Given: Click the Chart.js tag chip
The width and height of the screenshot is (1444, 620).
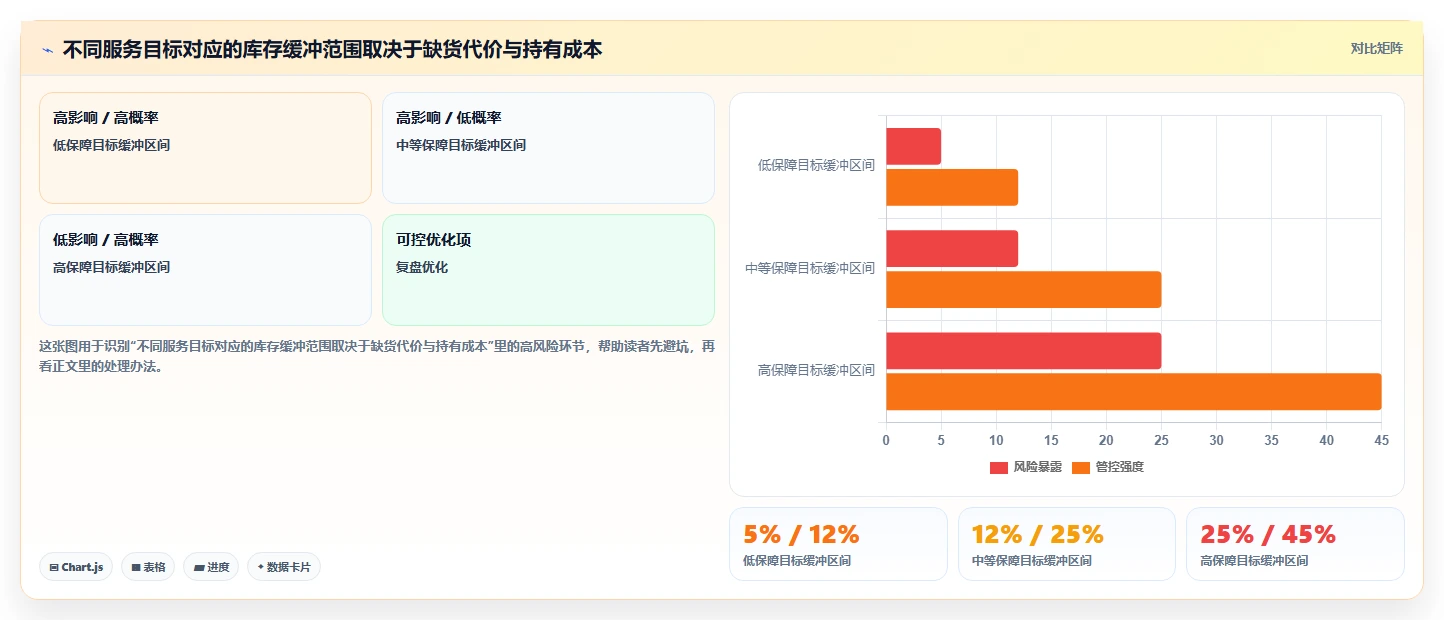Looking at the screenshot, I should pos(76,567).
